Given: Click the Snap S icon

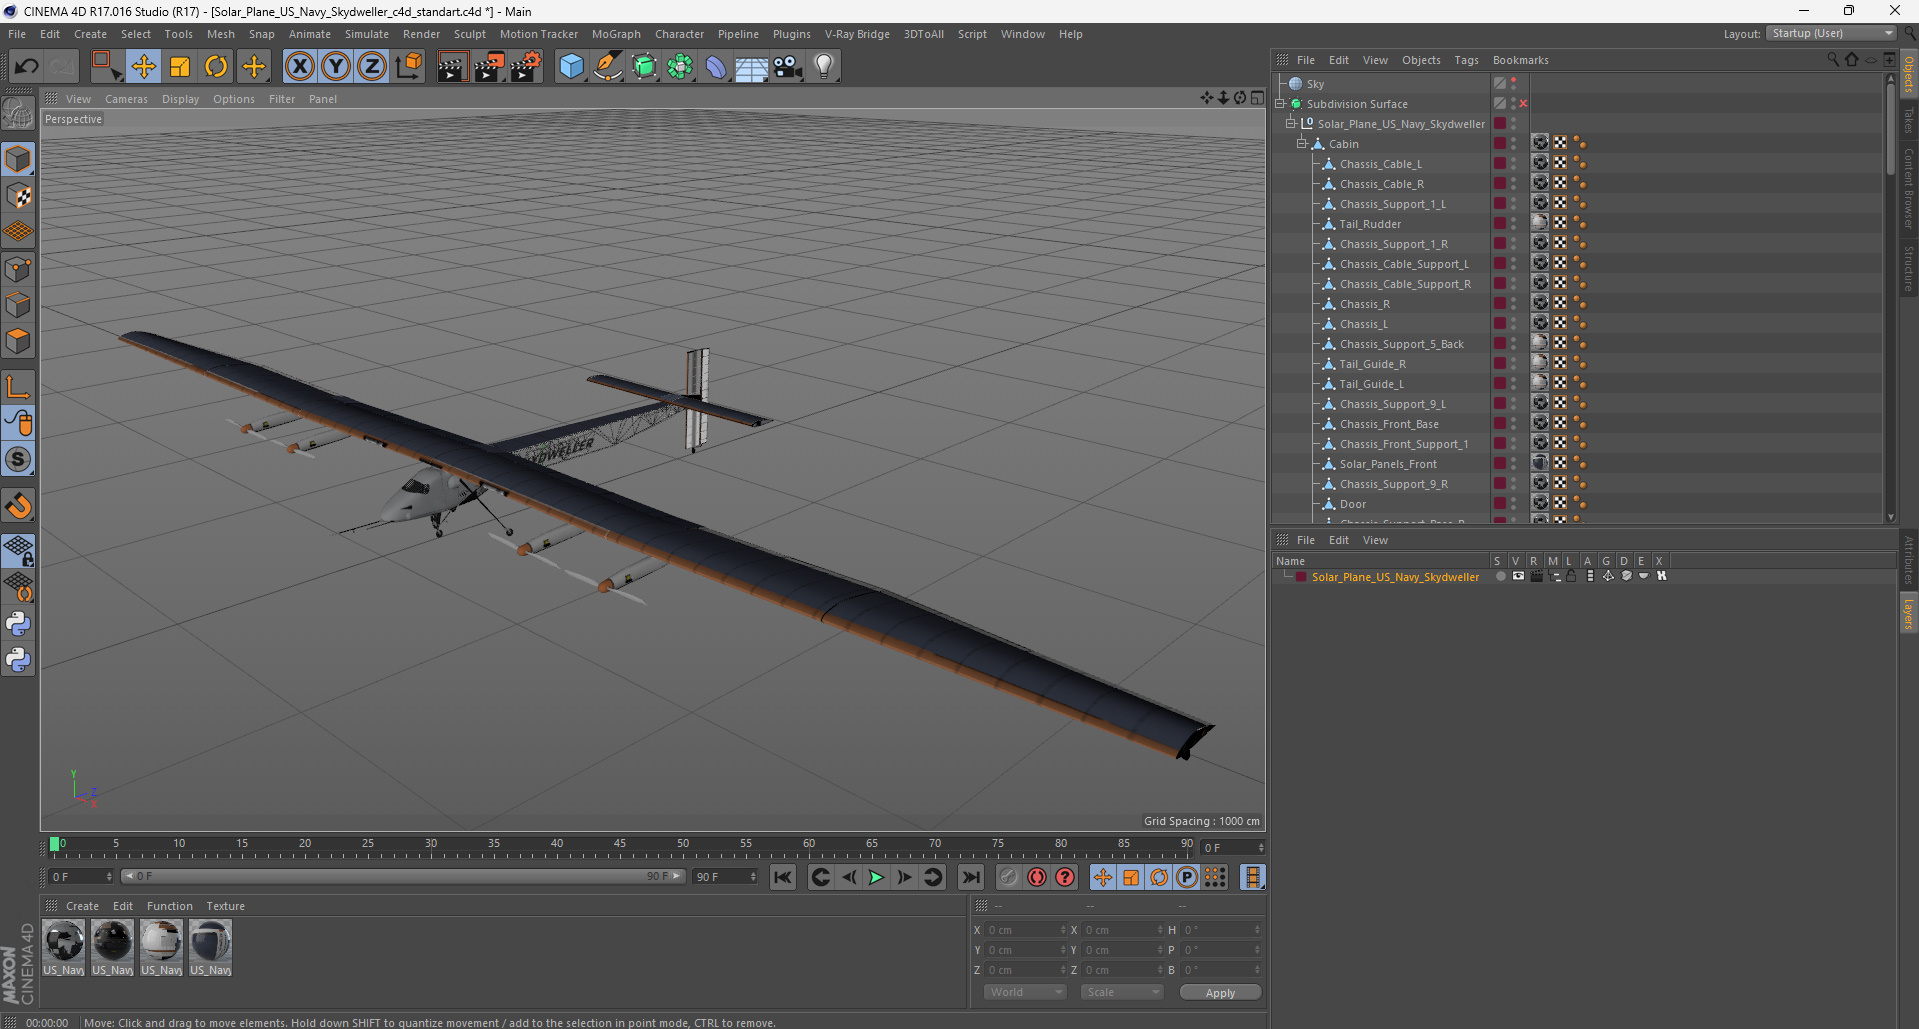Looking at the screenshot, I should 18,459.
